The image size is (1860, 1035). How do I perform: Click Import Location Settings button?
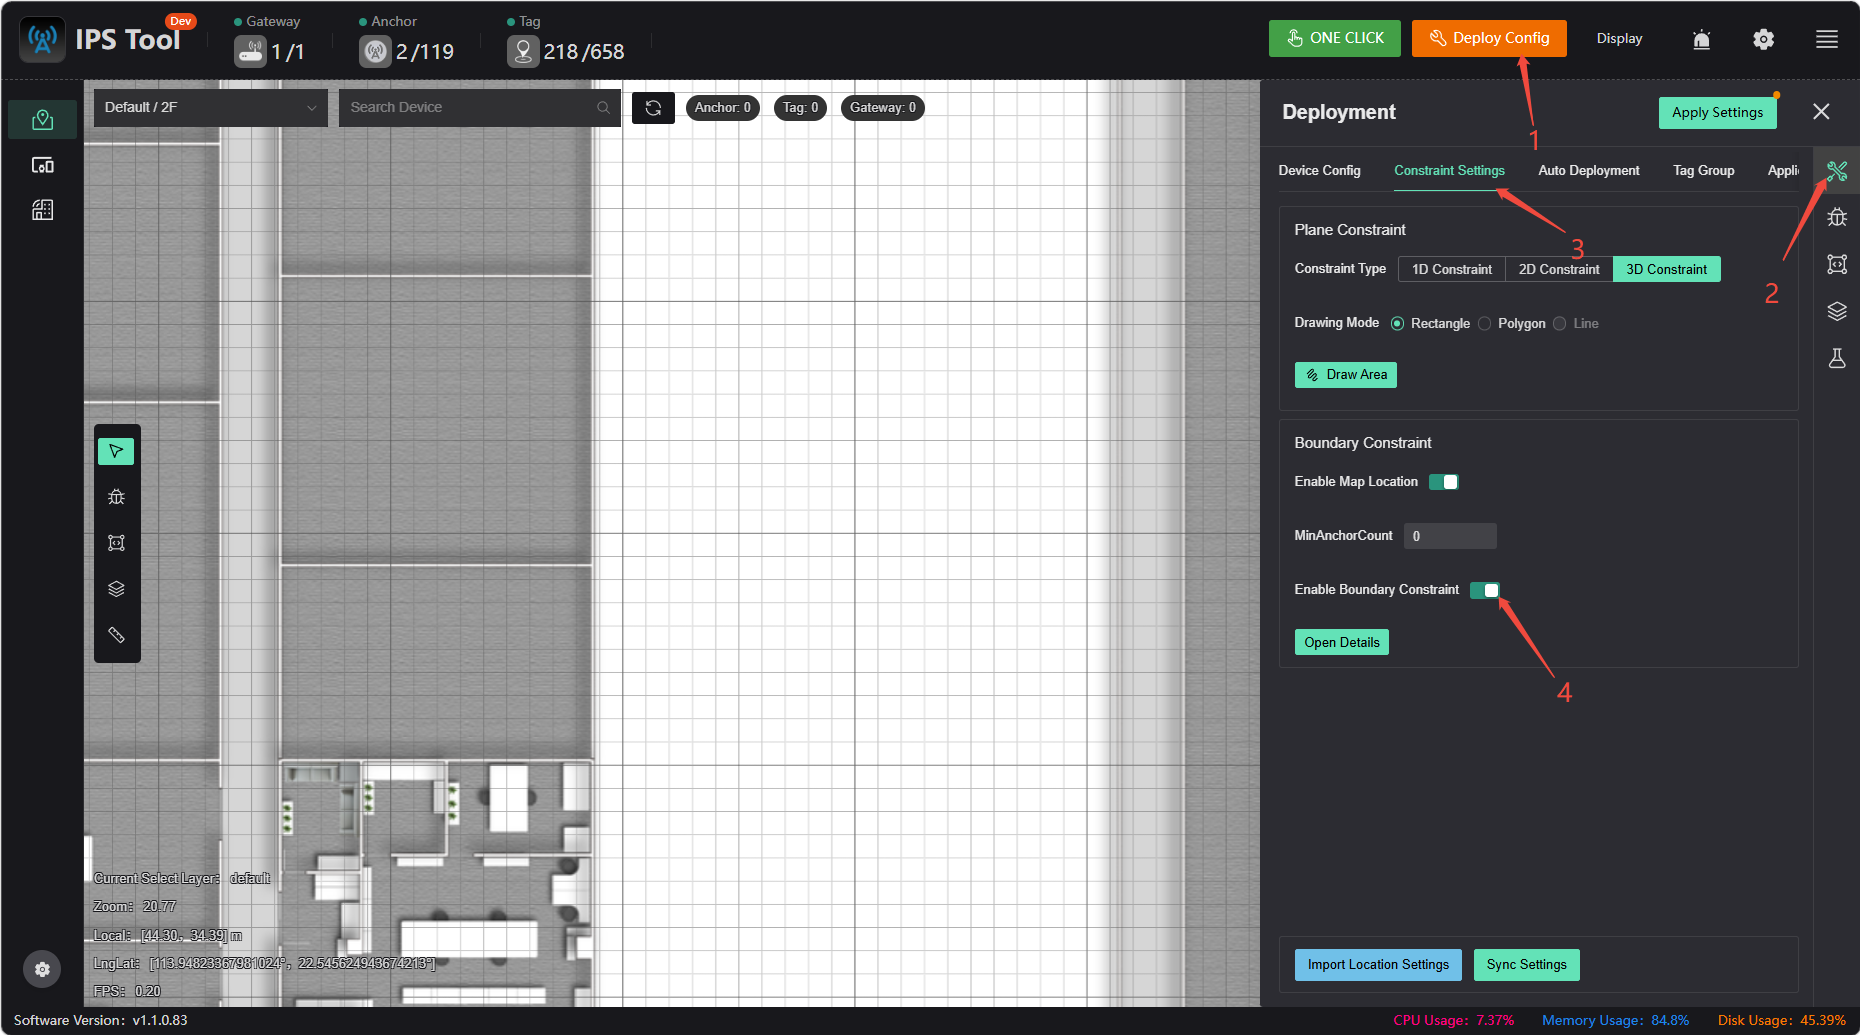[x=1378, y=965]
